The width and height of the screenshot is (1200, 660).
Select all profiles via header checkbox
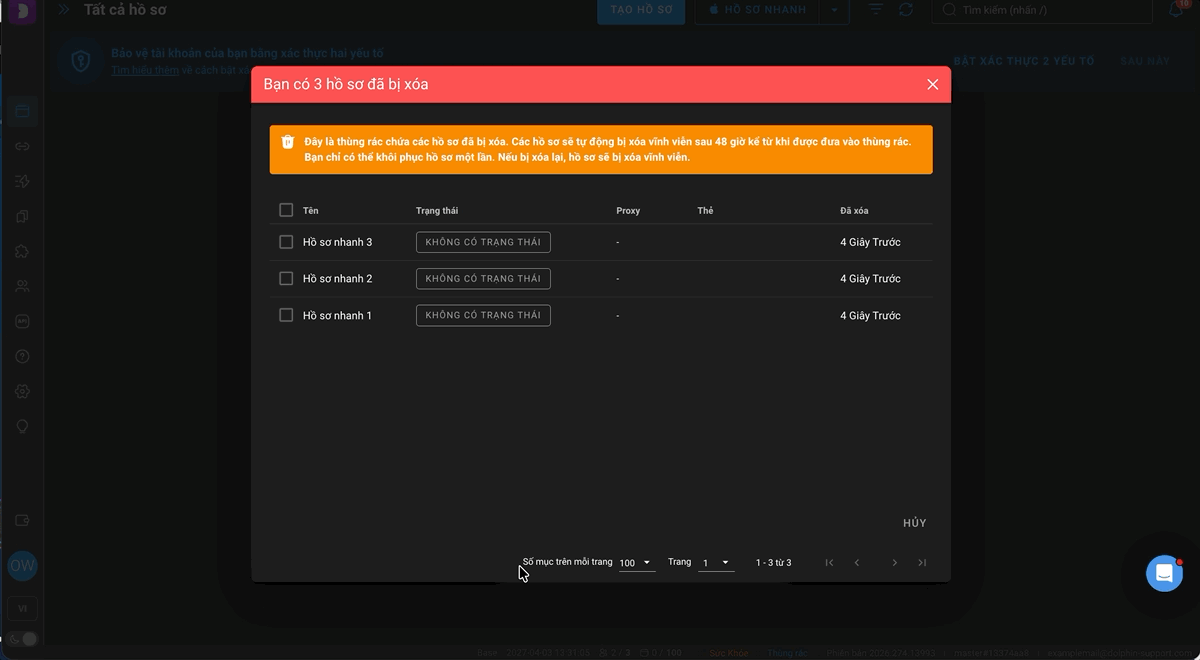[286, 210]
